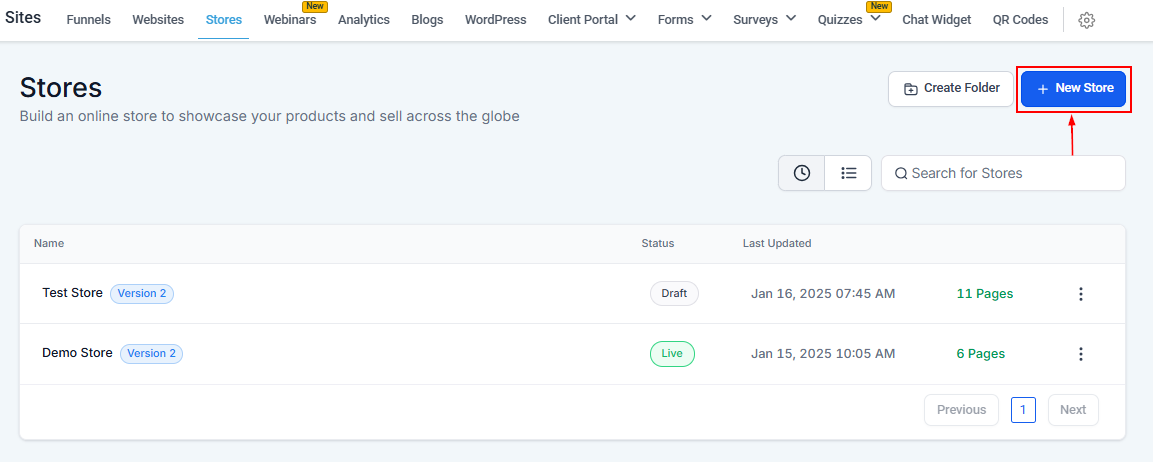
Task: Go to the Funnels tab
Action: click(x=89, y=20)
